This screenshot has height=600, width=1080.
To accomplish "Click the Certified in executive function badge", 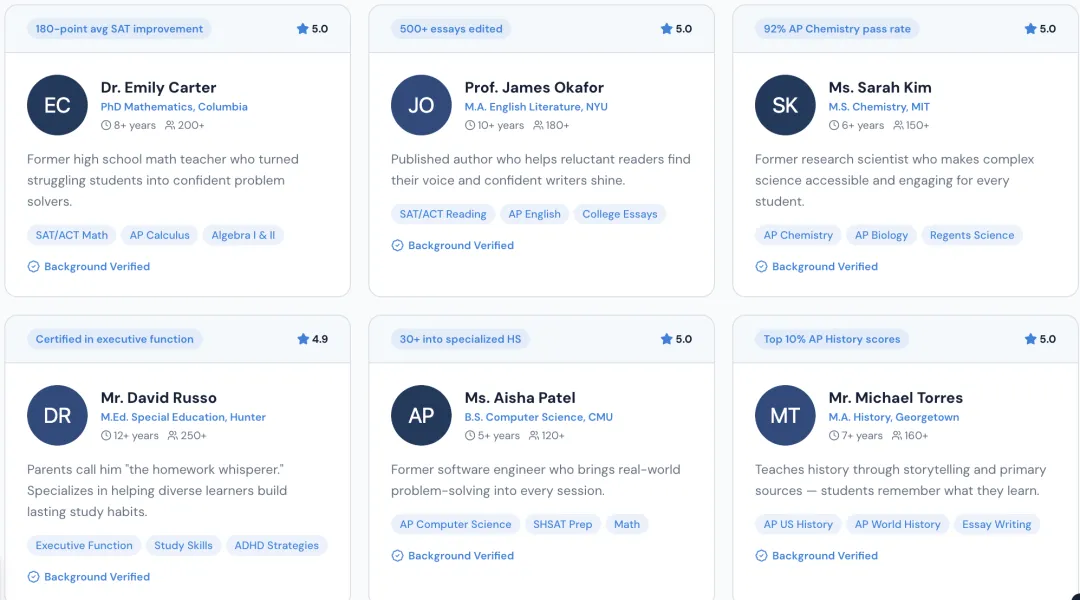I will (x=114, y=339).
